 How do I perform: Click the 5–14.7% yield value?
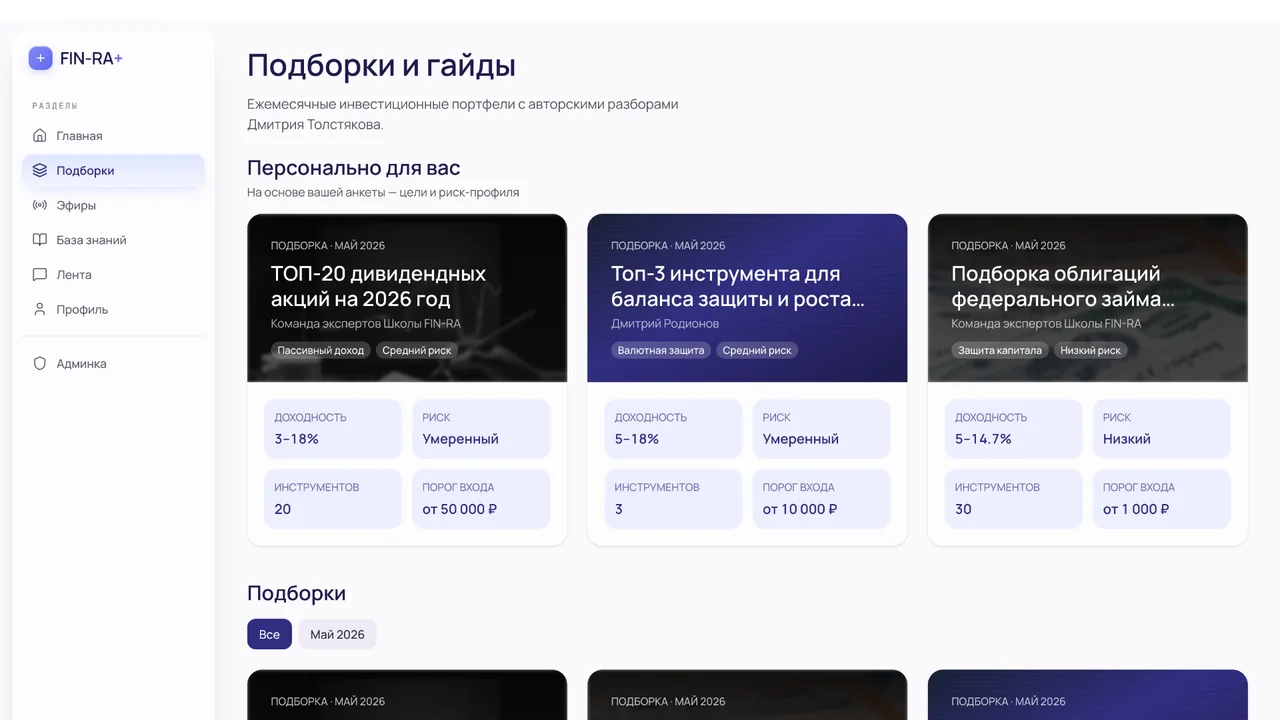(983, 439)
